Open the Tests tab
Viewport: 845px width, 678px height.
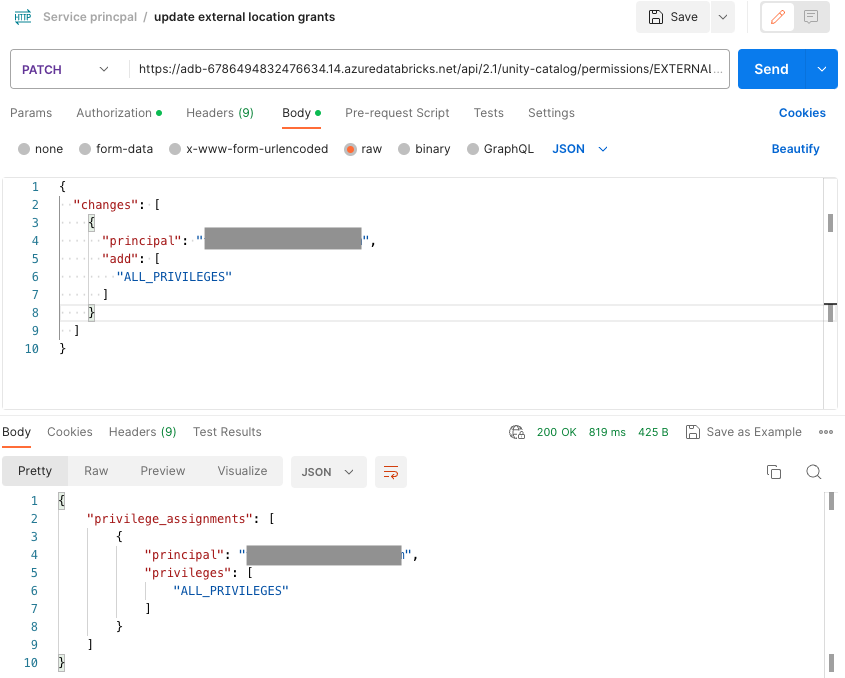(x=489, y=113)
